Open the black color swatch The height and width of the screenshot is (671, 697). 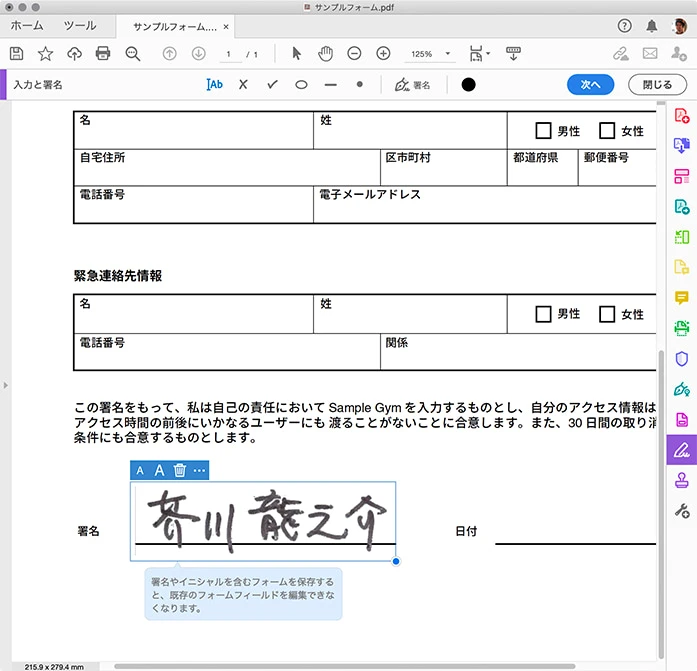(x=468, y=85)
